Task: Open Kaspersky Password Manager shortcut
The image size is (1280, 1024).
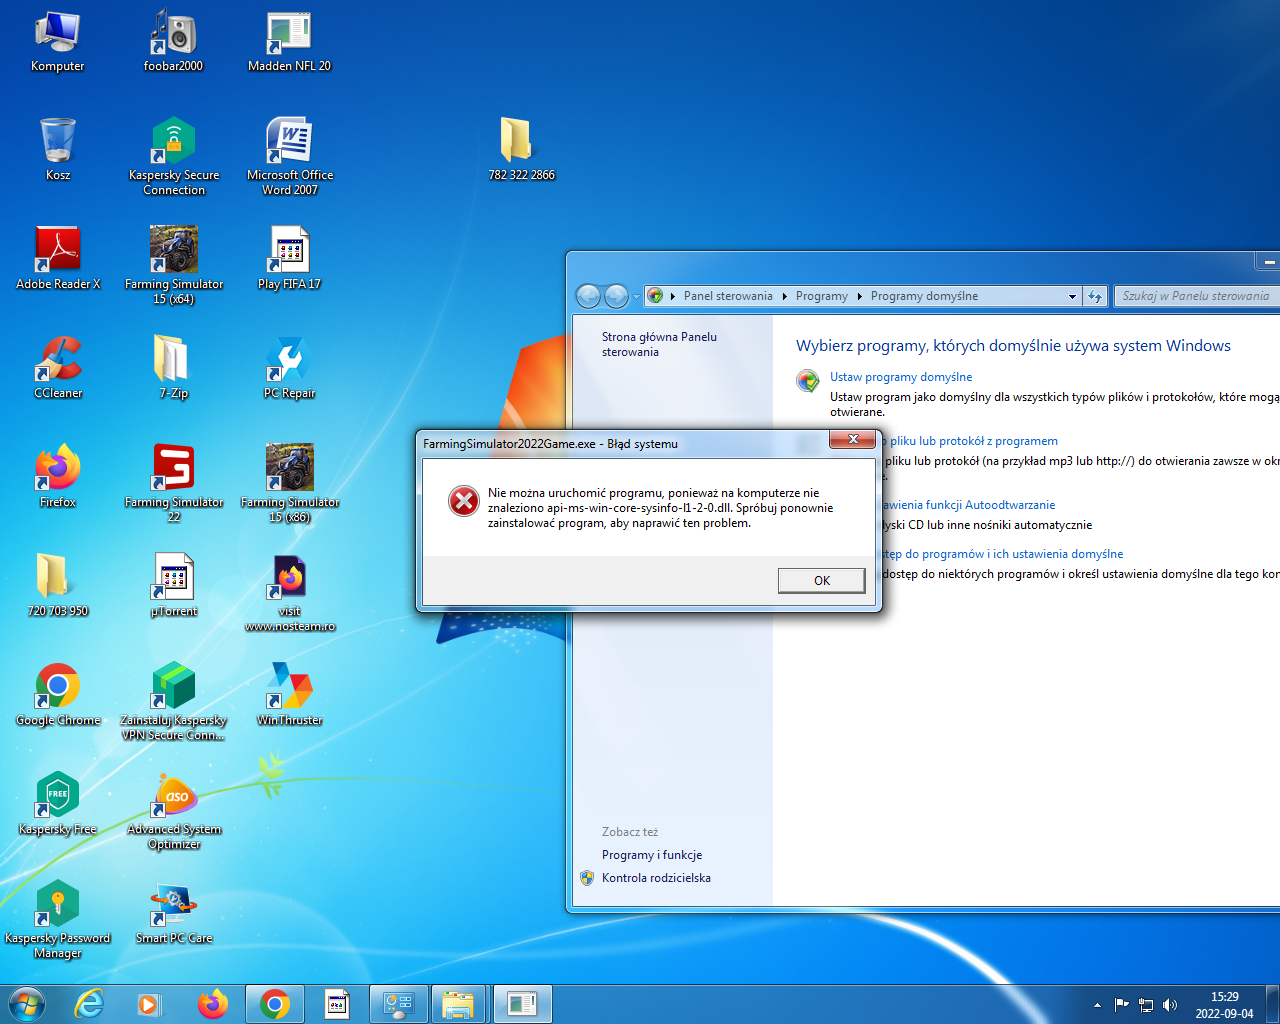Action: (57, 920)
